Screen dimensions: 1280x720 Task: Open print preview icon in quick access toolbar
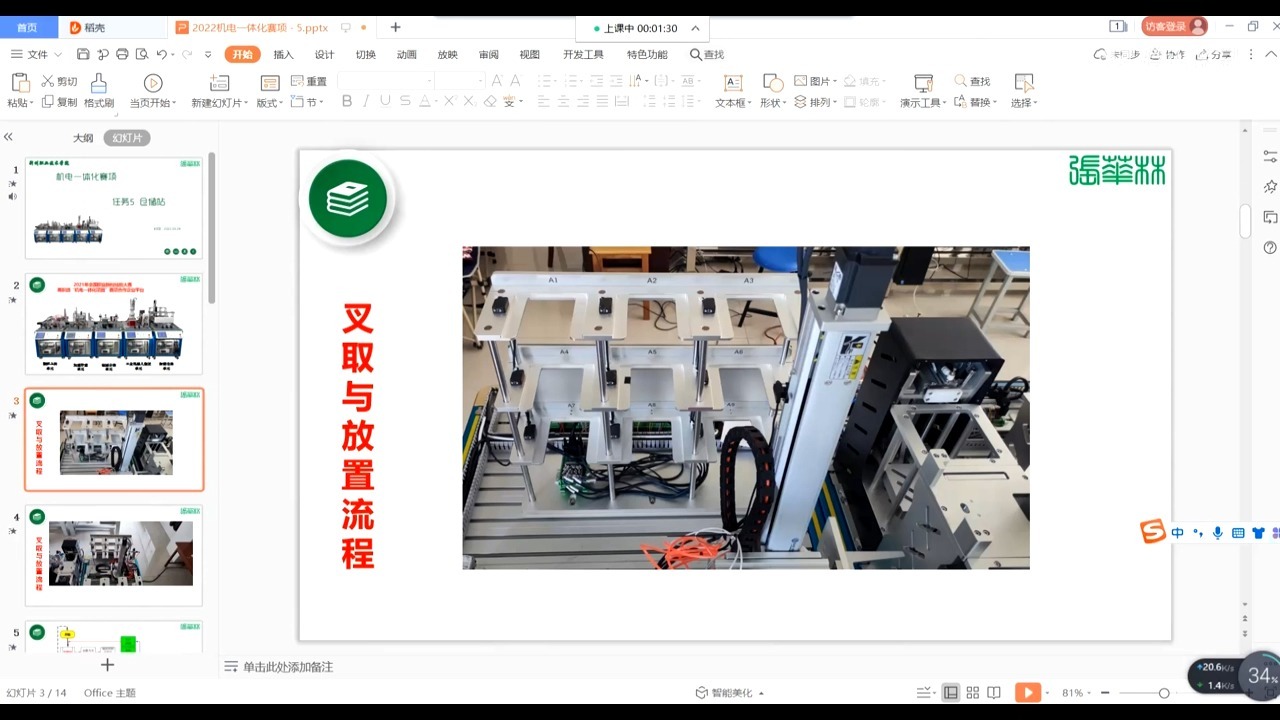(x=141, y=54)
